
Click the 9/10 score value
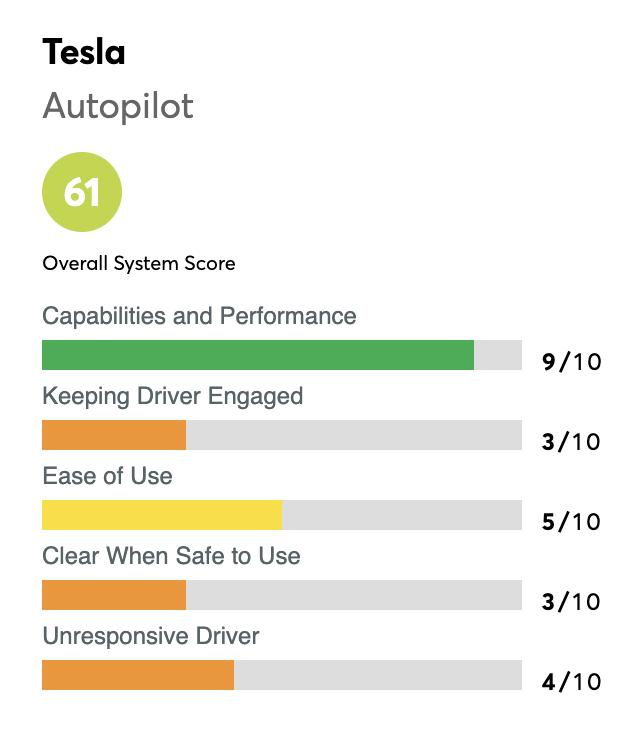coord(571,361)
